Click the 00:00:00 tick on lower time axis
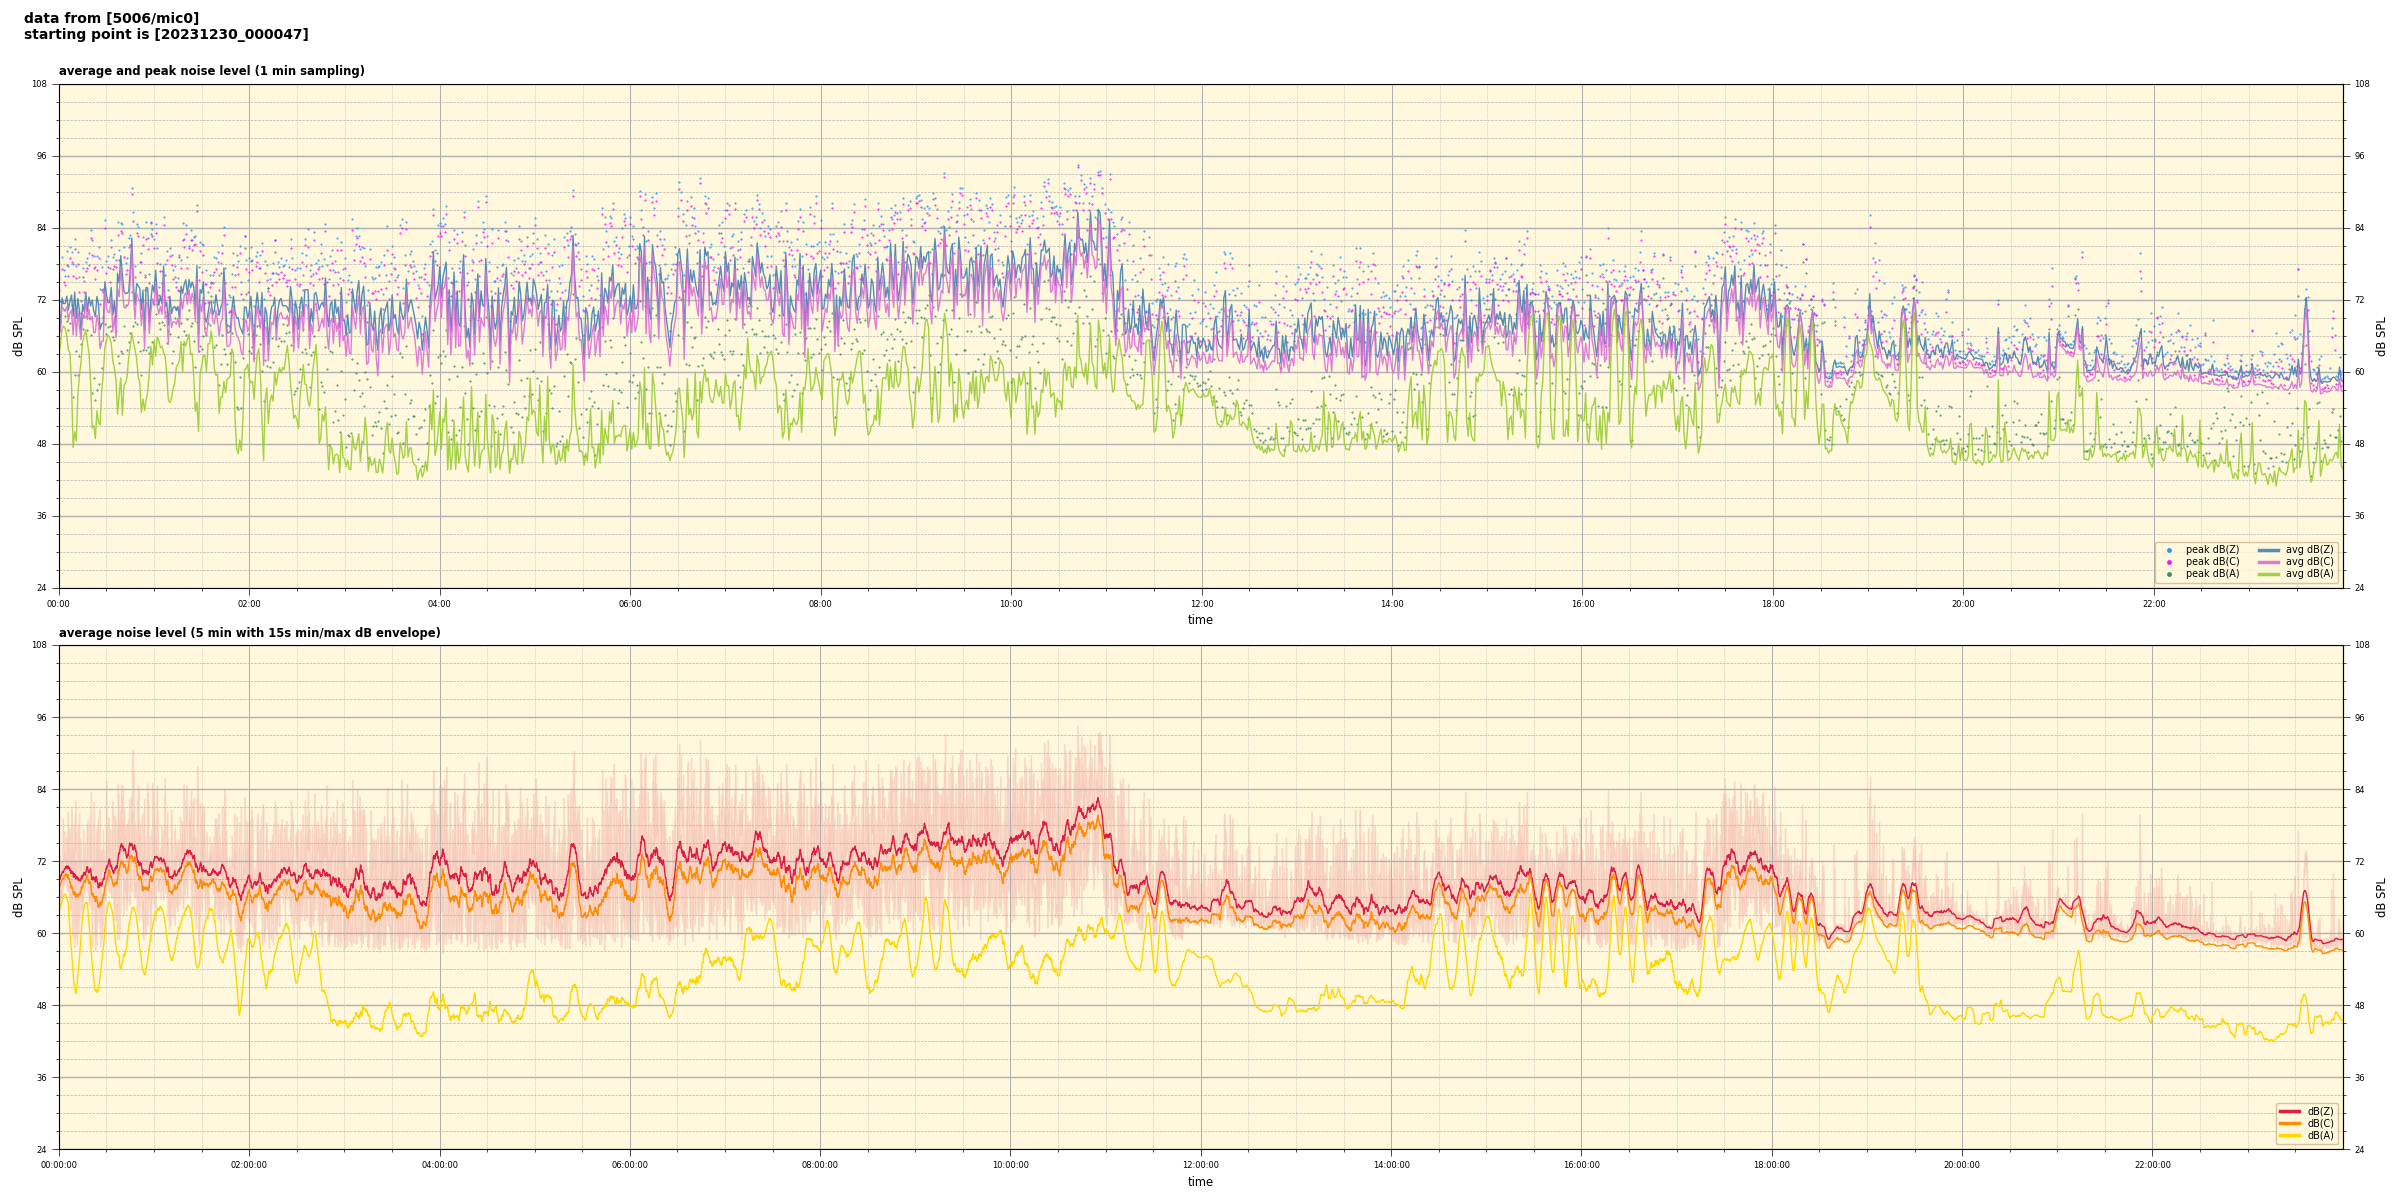The height and width of the screenshot is (1200, 2400). click(x=59, y=1165)
